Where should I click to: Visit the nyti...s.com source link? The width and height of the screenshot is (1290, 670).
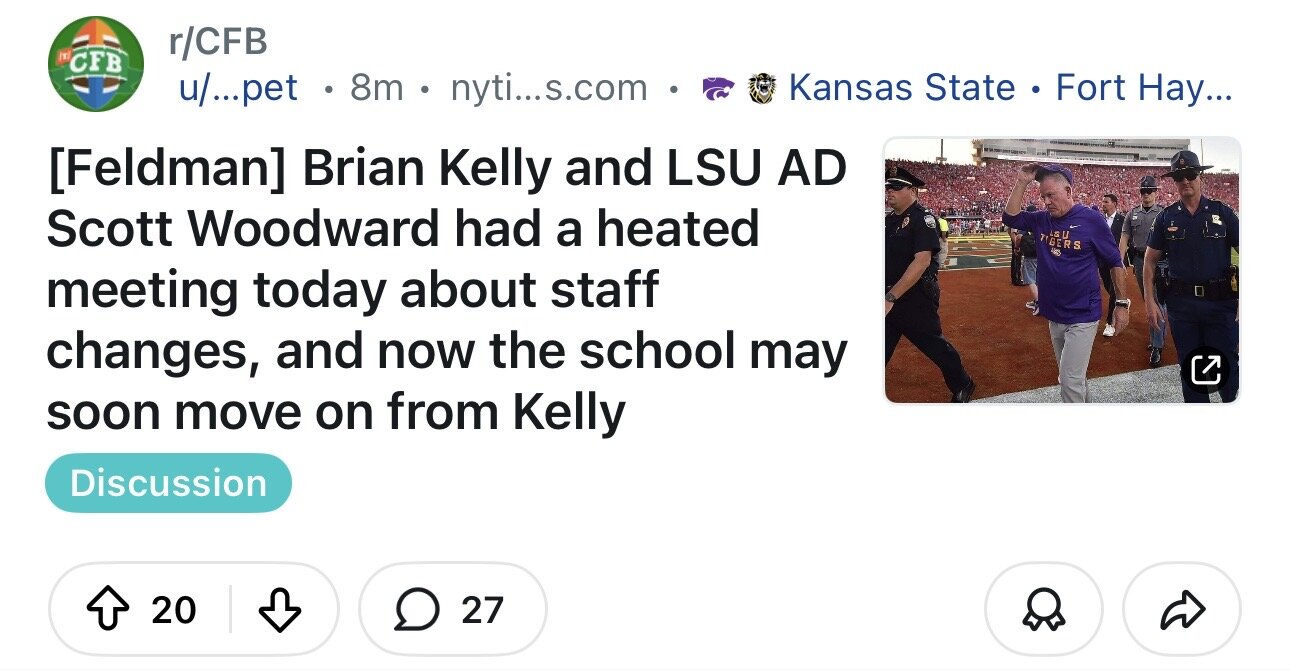point(548,88)
